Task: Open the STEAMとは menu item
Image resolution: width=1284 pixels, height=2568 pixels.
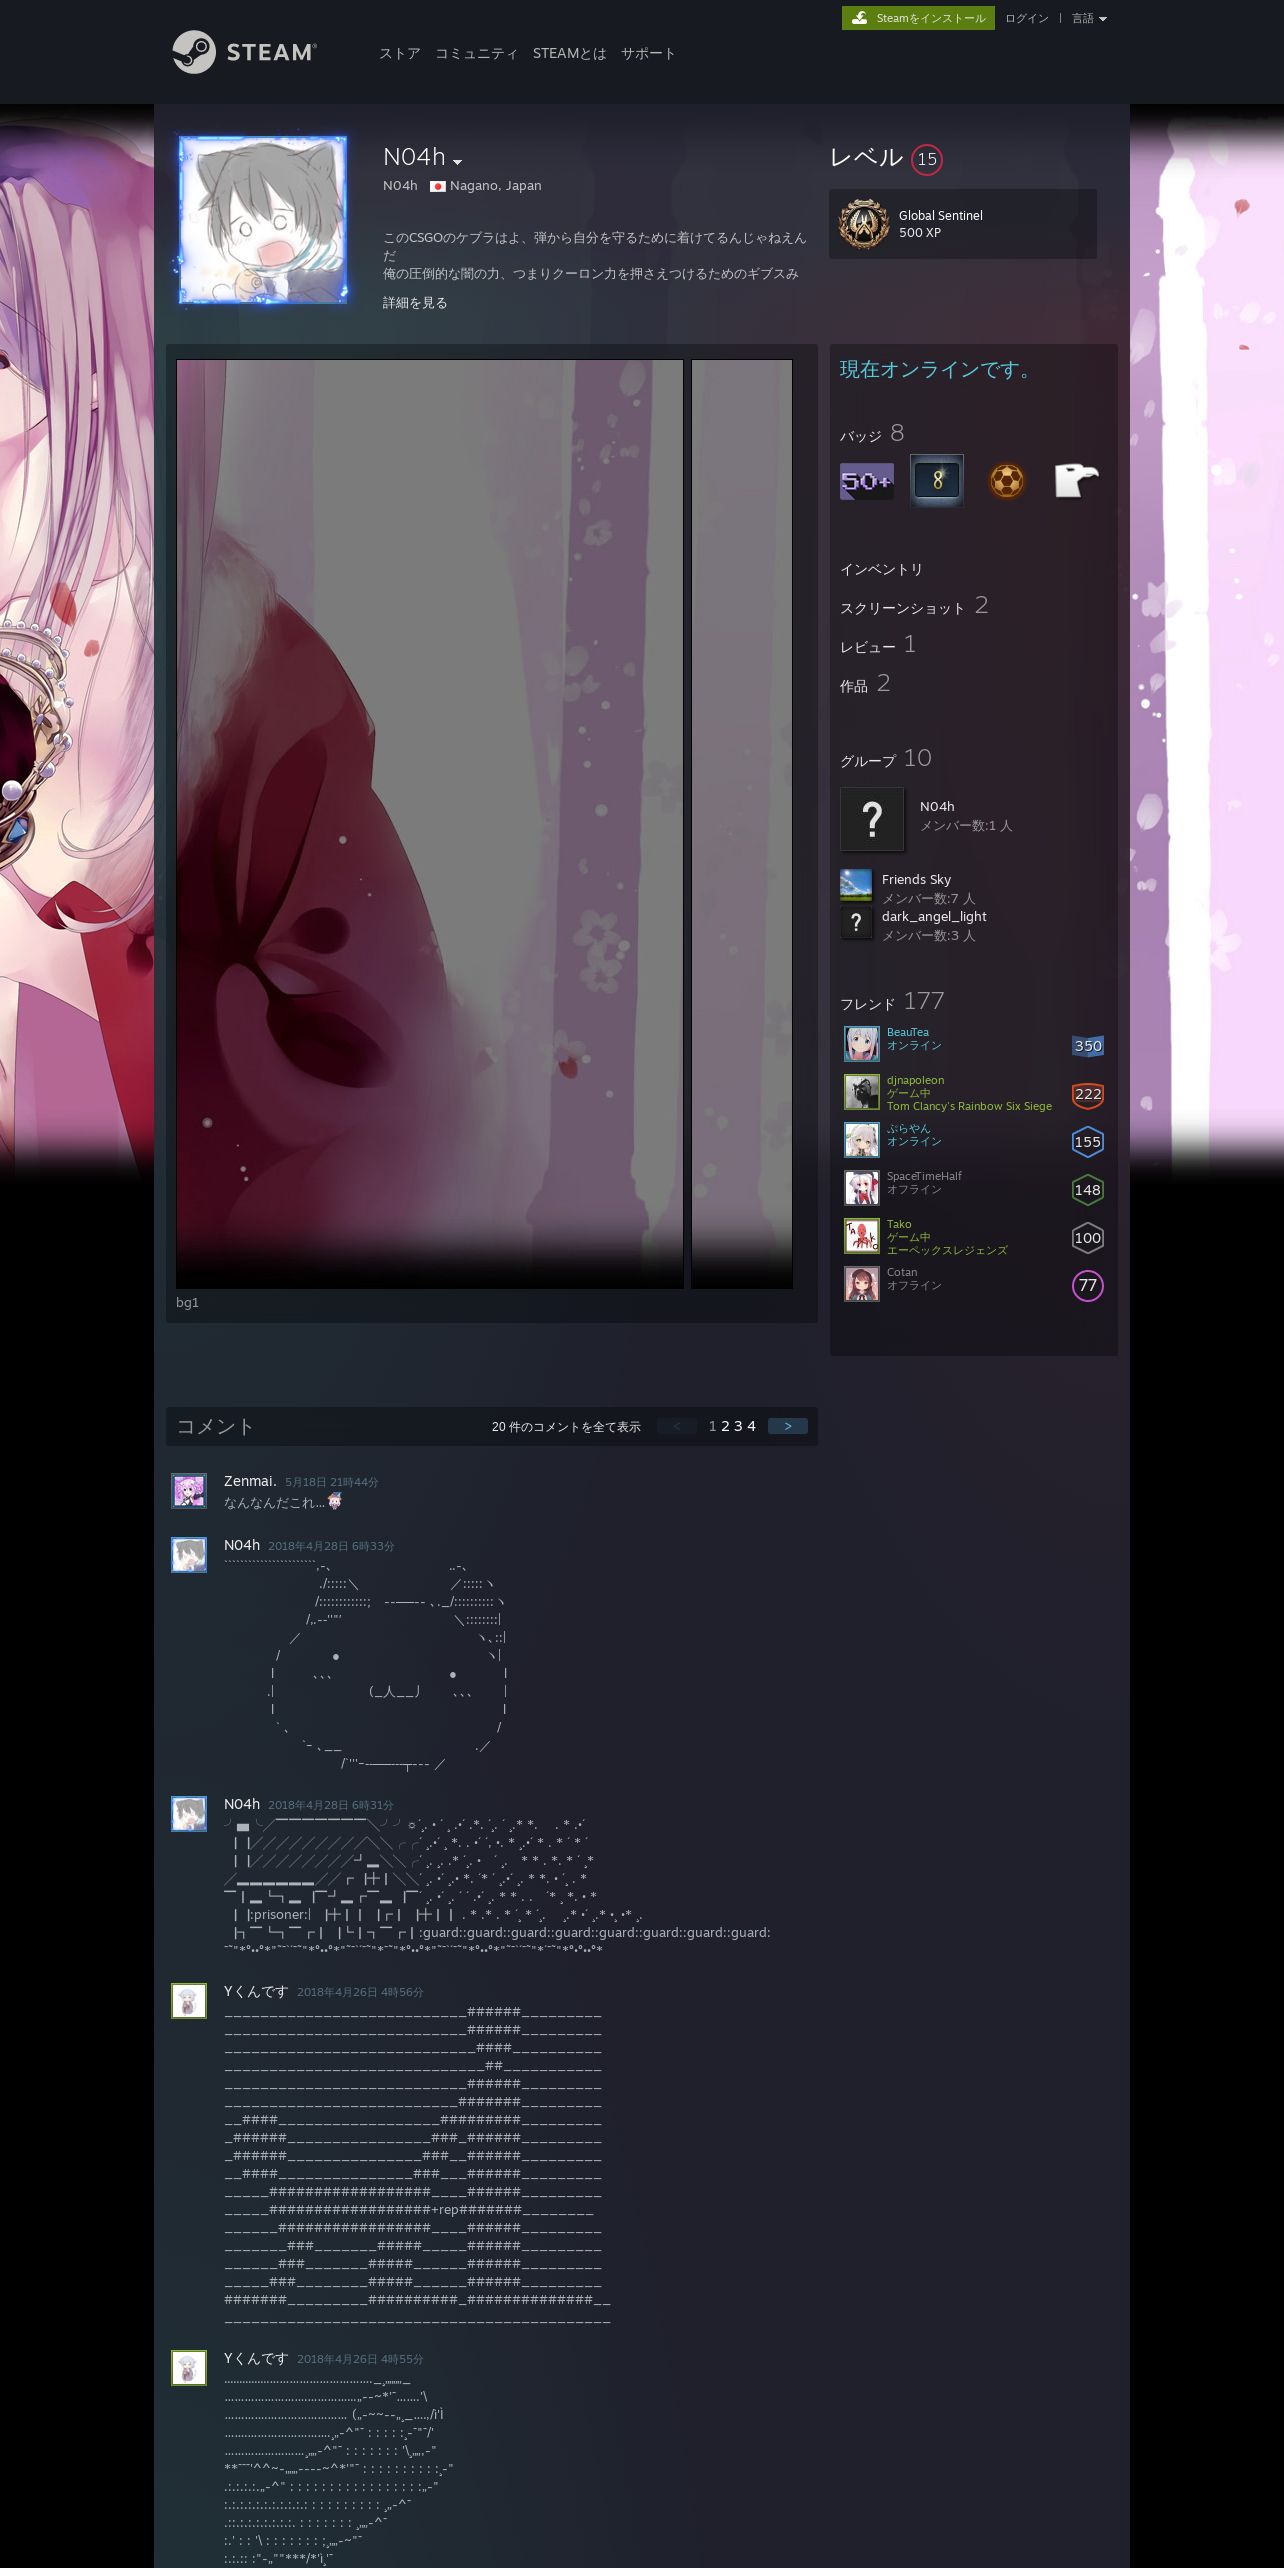Action: point(569,53)
